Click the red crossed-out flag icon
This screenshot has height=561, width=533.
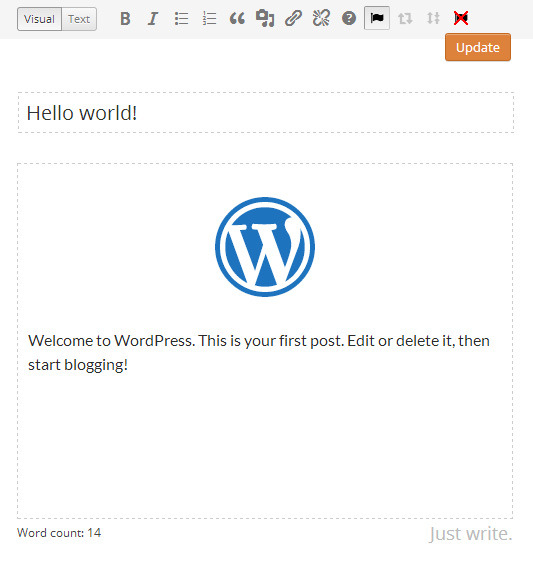[x=461, y=18]
